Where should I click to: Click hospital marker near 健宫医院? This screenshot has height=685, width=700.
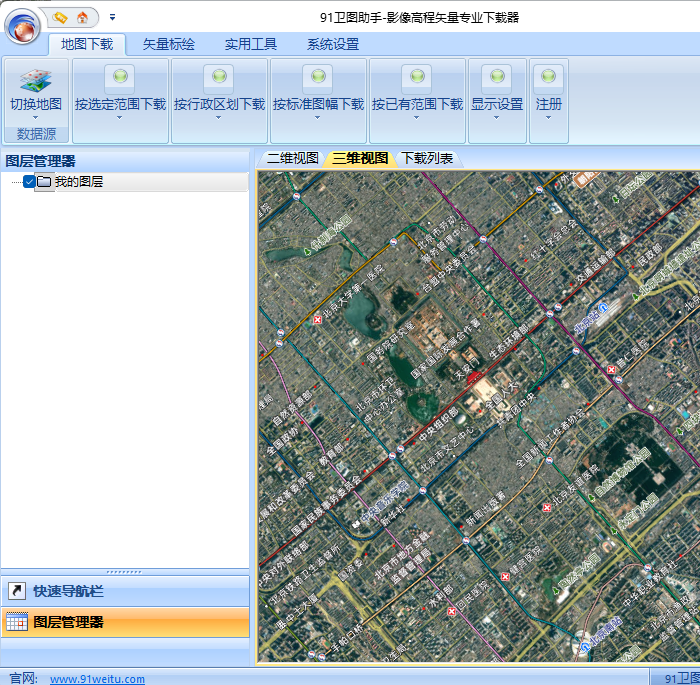505,576
